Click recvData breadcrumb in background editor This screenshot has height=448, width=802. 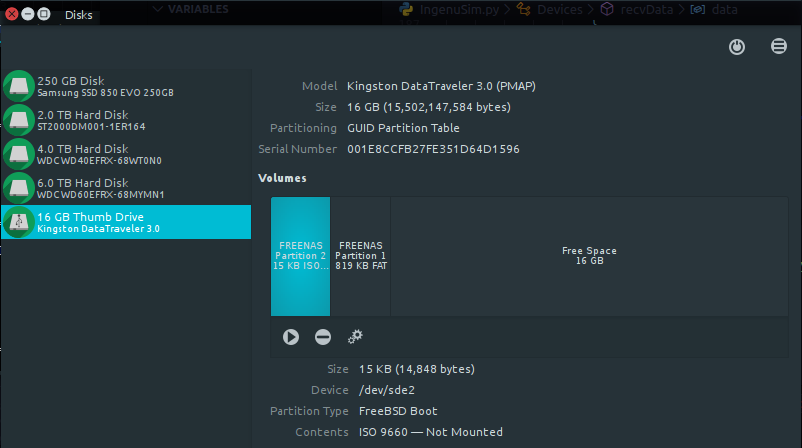click(x=647, y=9)
